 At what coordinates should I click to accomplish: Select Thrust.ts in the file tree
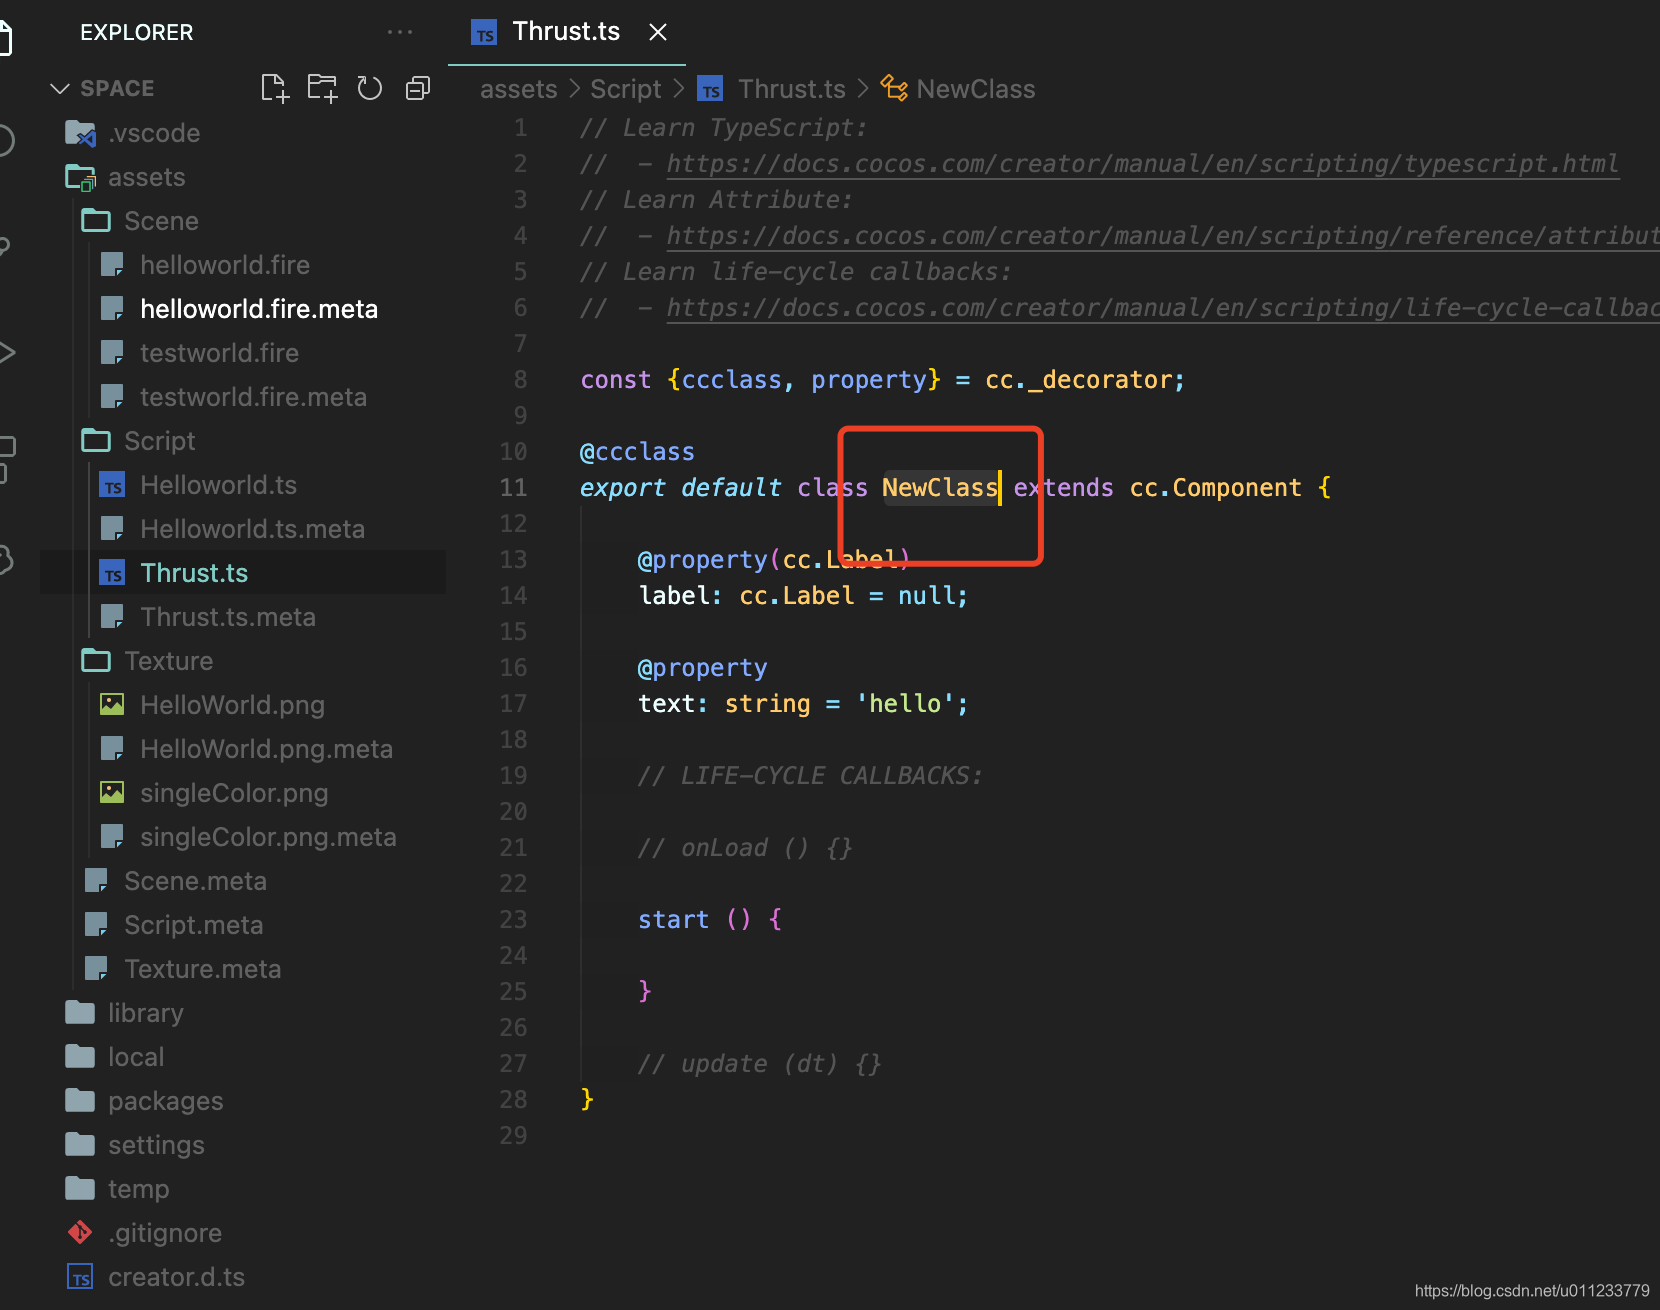(x=194, y=573)
